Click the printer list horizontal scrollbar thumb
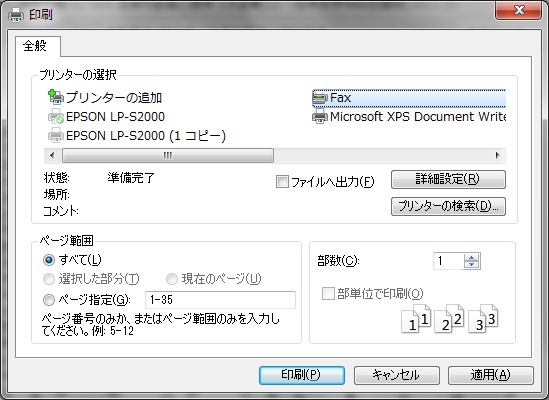This screenshot has height=400, width=549. coord(168,156)
